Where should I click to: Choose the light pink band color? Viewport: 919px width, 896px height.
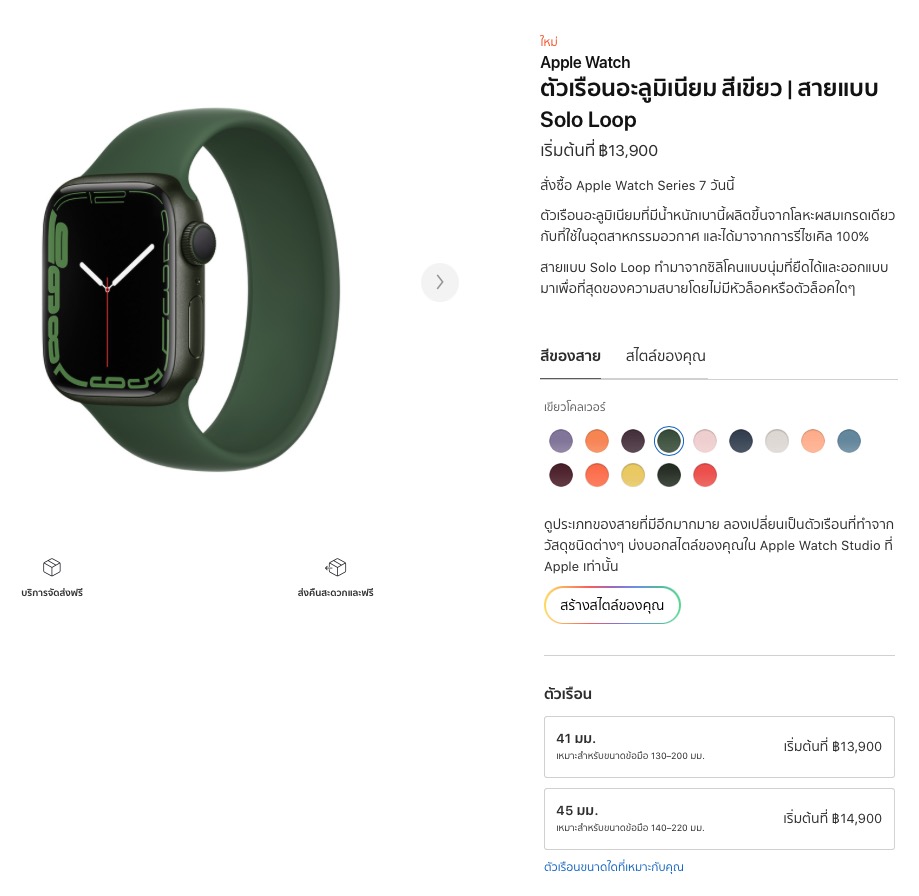click(x=705, y=441)
